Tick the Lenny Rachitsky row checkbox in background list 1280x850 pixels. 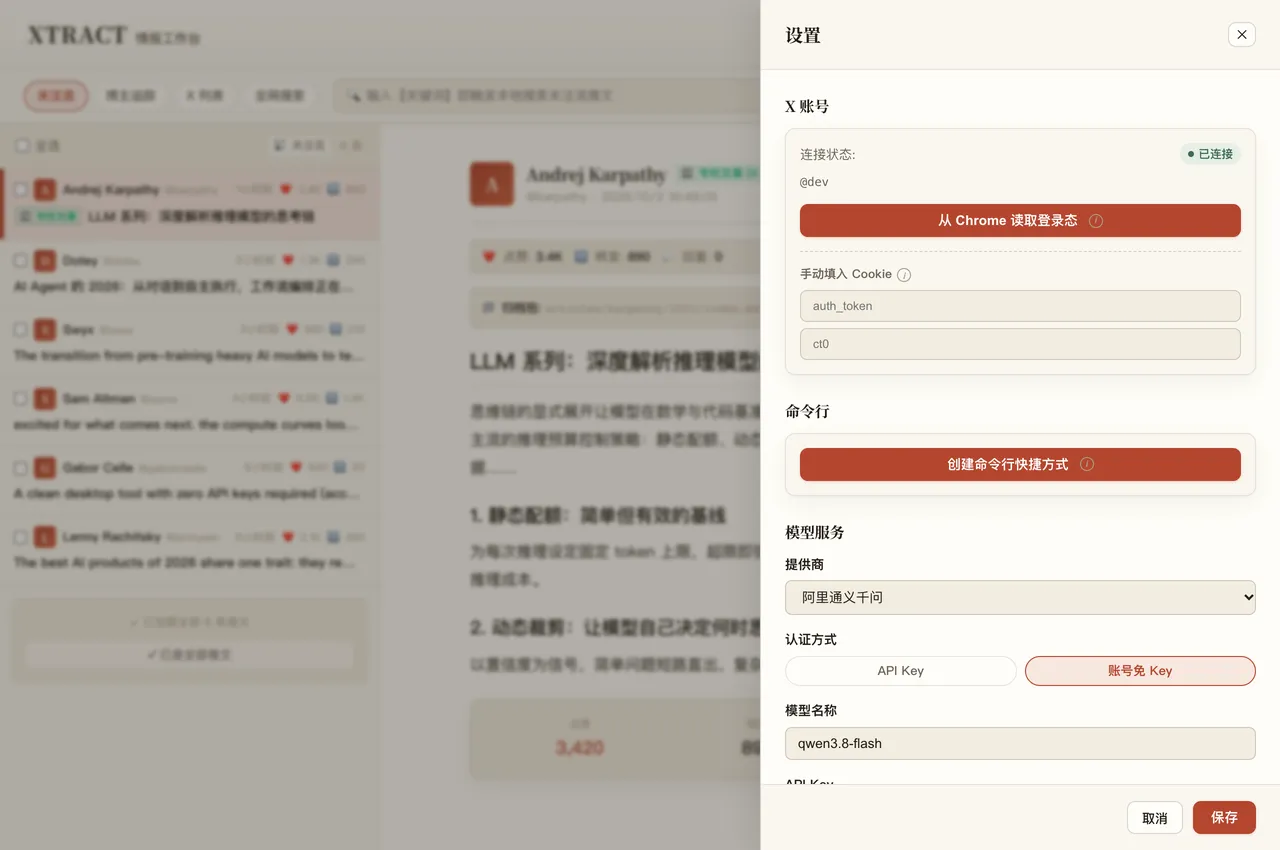[x=21, y=537]
